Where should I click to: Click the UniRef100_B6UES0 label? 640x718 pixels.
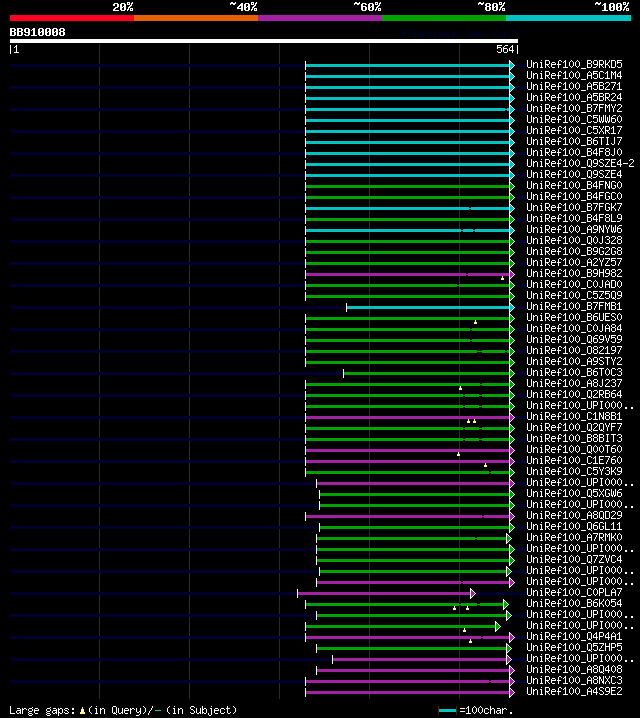point(574,317)
